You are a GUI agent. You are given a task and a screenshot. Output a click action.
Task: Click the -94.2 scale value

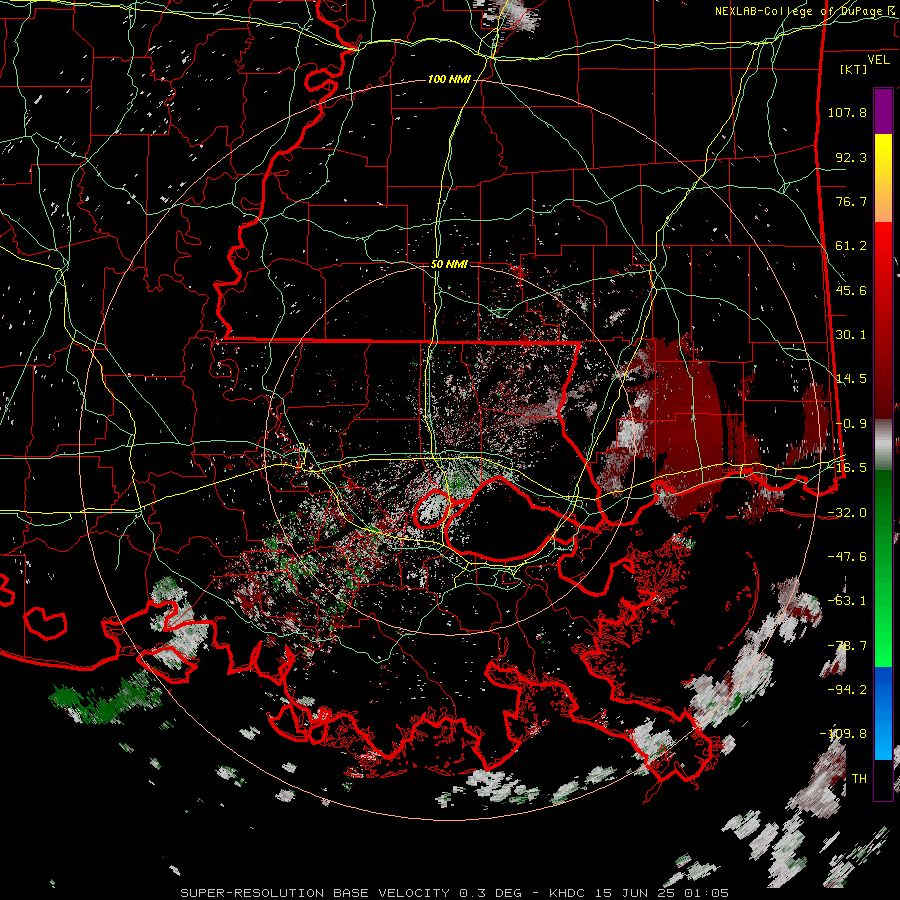click(x=847, y=690)
